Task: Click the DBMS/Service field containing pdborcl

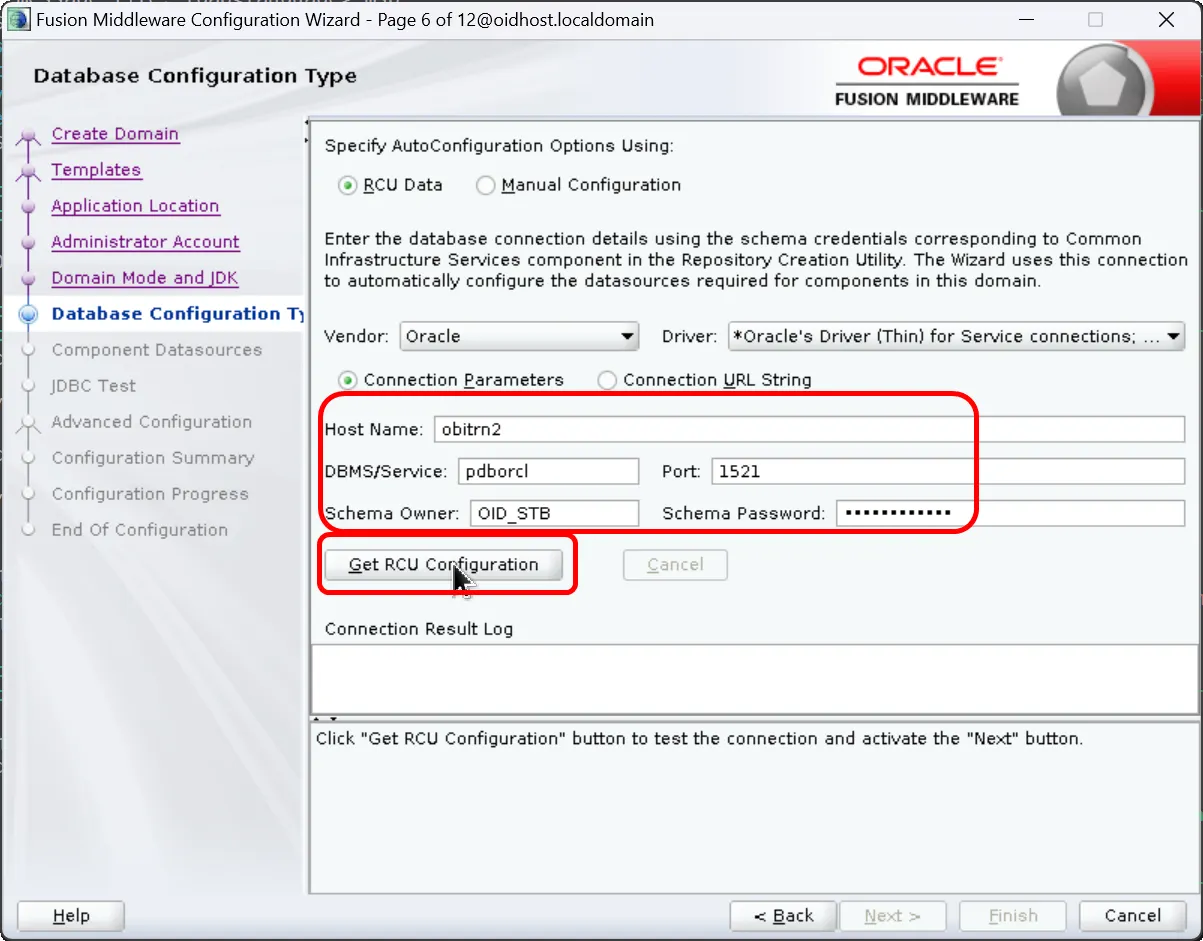Action: click(548, 471)
